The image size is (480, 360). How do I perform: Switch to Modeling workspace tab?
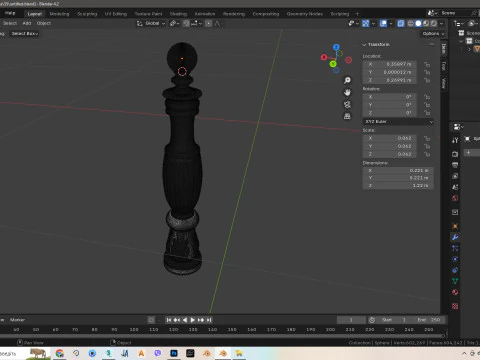coord(59,14)
